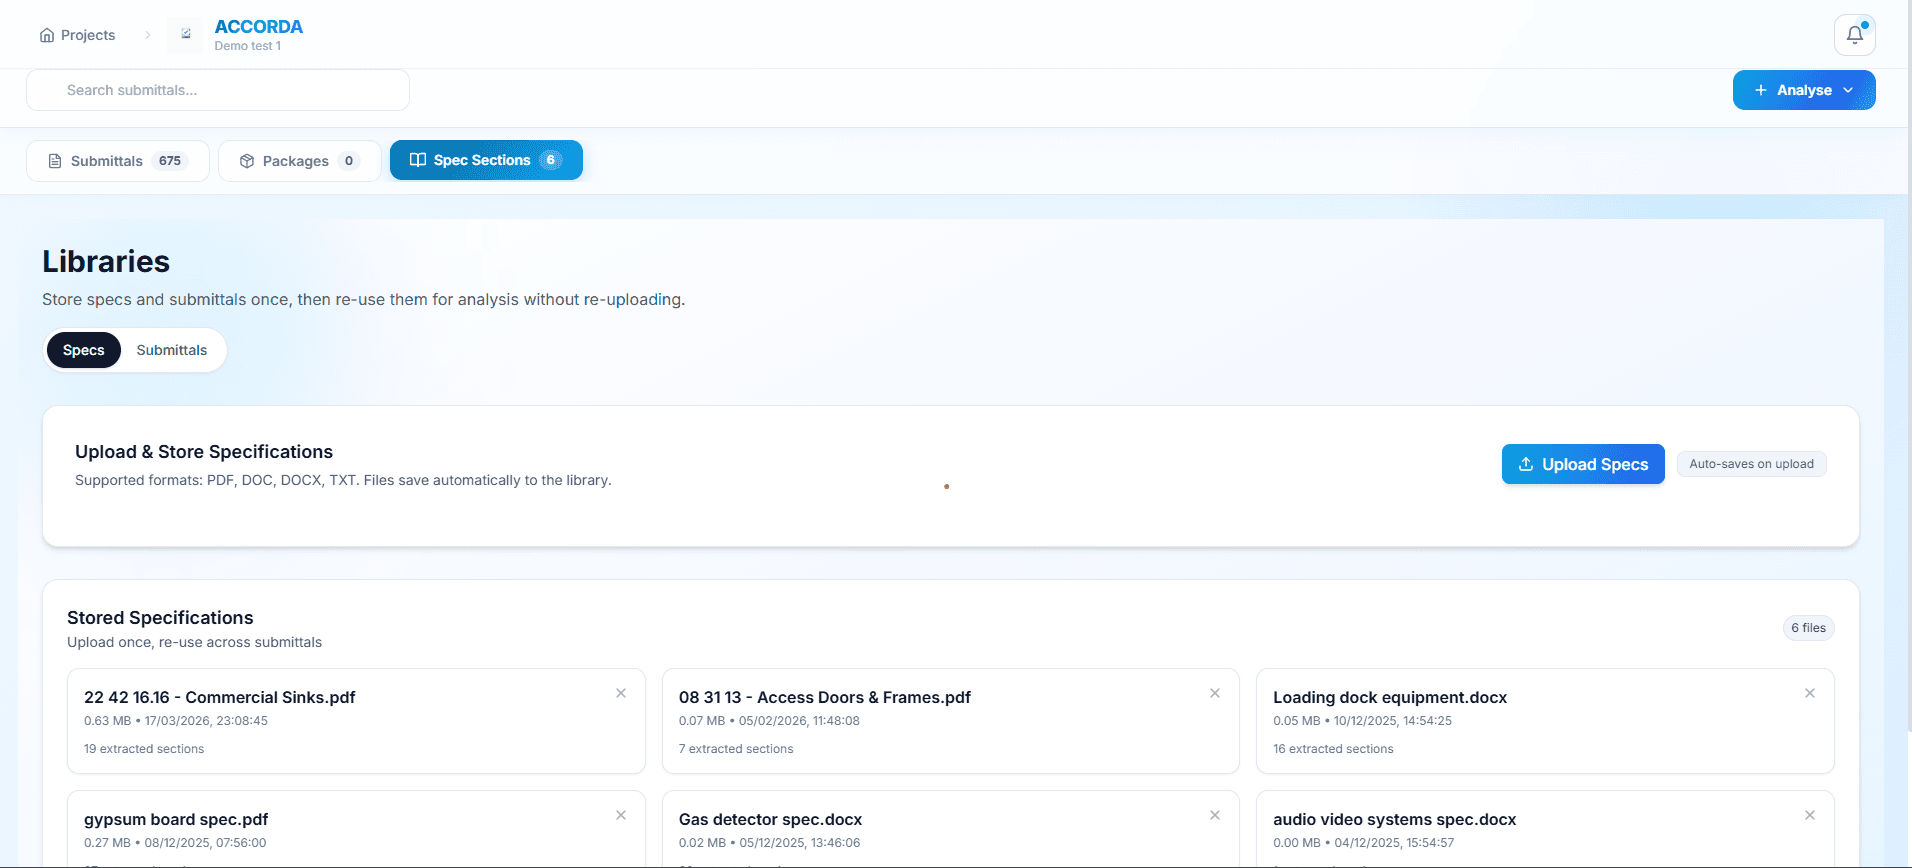Click the Upload Specs button
This screenshot has height=868, width=1912.
[1583, 464]
